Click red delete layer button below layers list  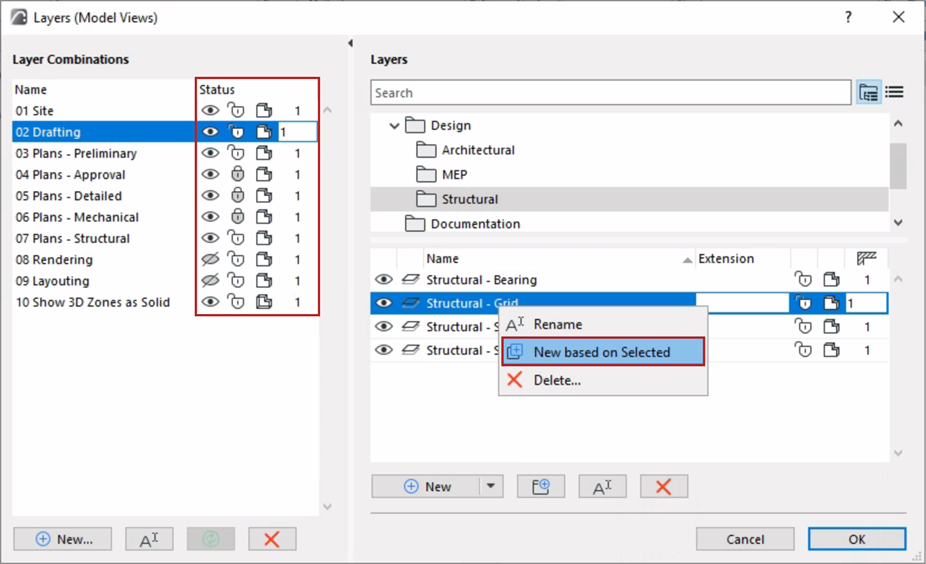click(664, 487)
